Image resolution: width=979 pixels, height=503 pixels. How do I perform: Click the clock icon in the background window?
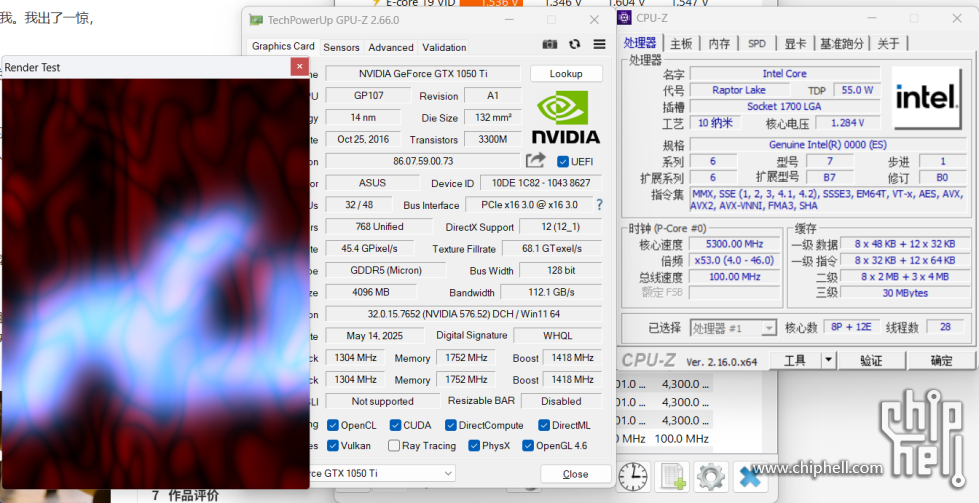coord(632,477)
